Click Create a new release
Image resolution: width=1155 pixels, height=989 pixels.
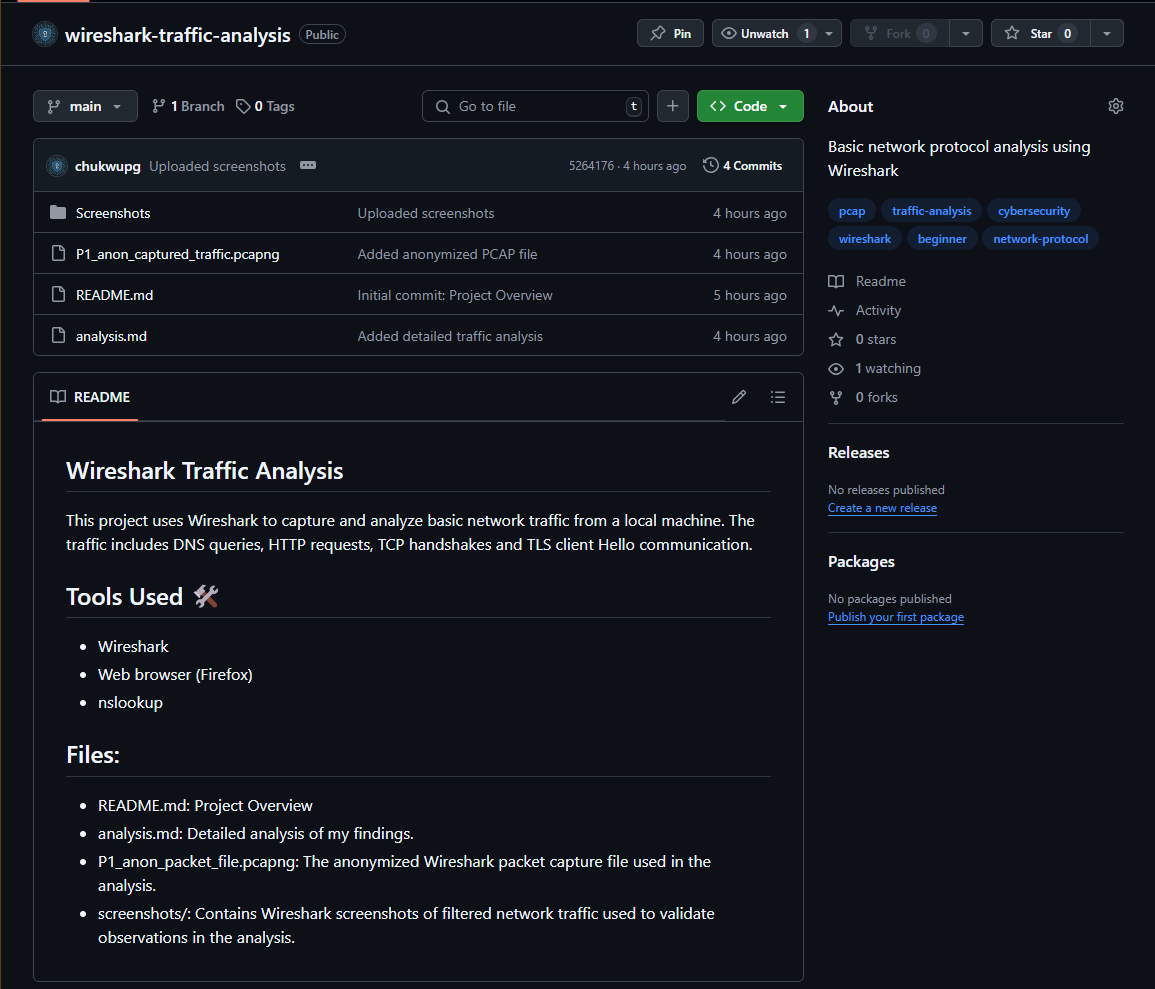pyautogui.click(x=882, y=508)
